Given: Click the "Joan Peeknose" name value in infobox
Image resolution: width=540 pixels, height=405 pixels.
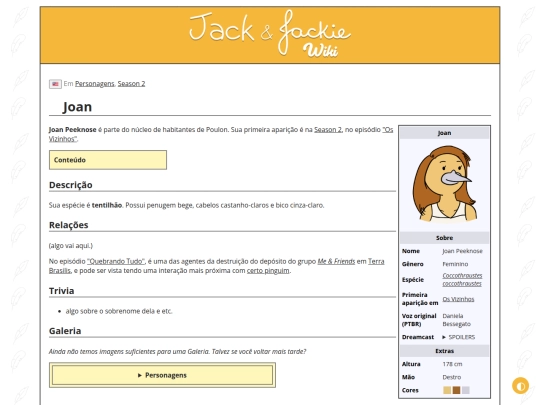Looking at the screenshot, I should click(x=462, y=251).
